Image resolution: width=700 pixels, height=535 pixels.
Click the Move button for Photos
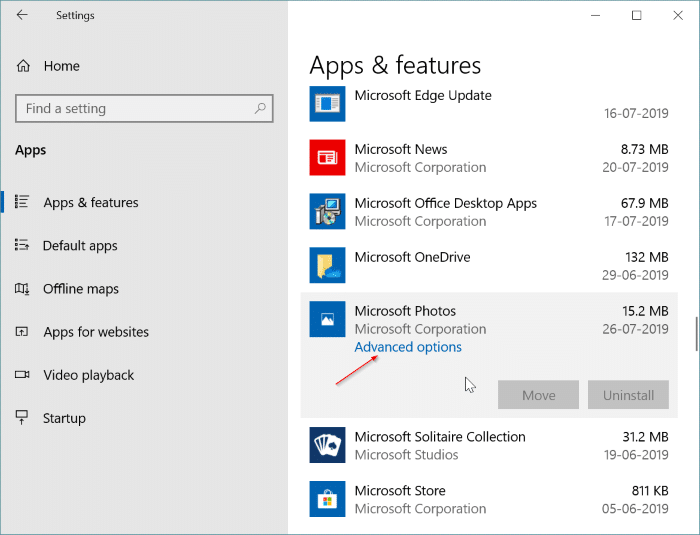click(538, 395)
